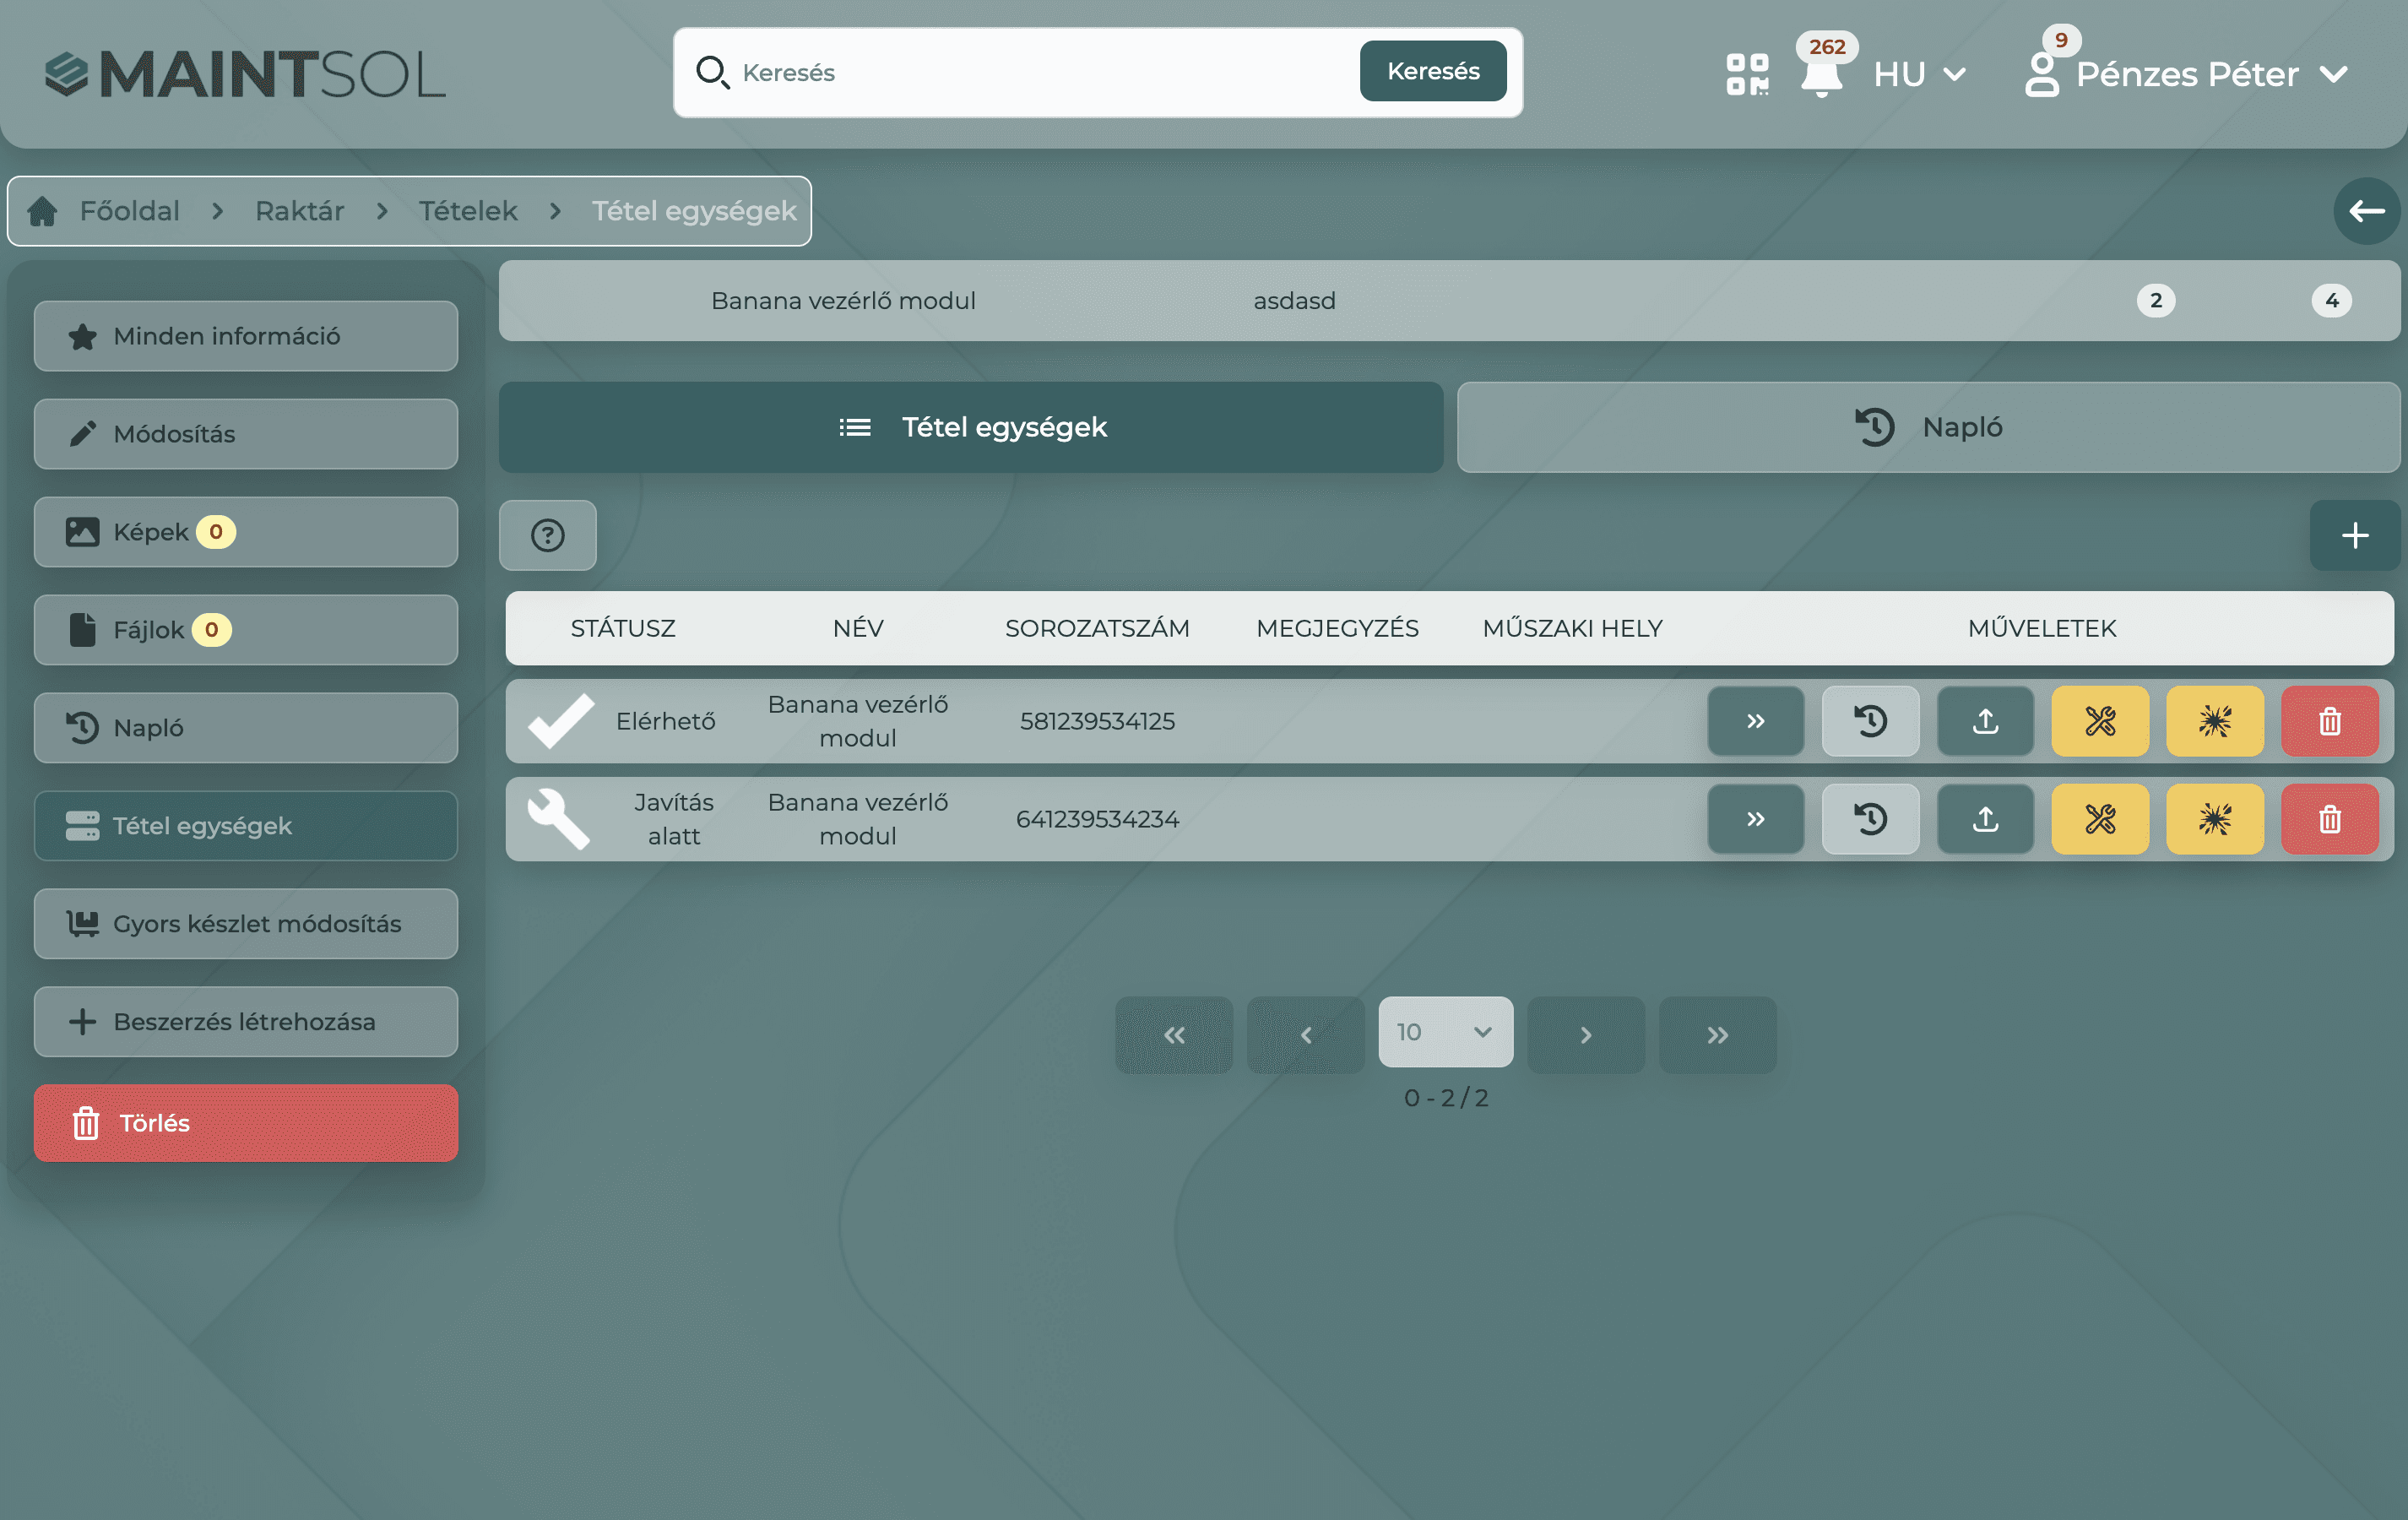The height and width of the screenshot is (1520, 2408).
Task: Expand the HU language dropdown
Action: [1919, 74]
